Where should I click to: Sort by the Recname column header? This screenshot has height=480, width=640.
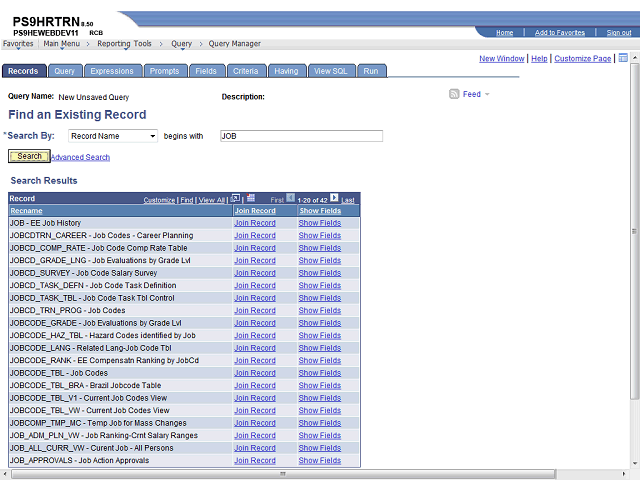[x=27, y=211]
